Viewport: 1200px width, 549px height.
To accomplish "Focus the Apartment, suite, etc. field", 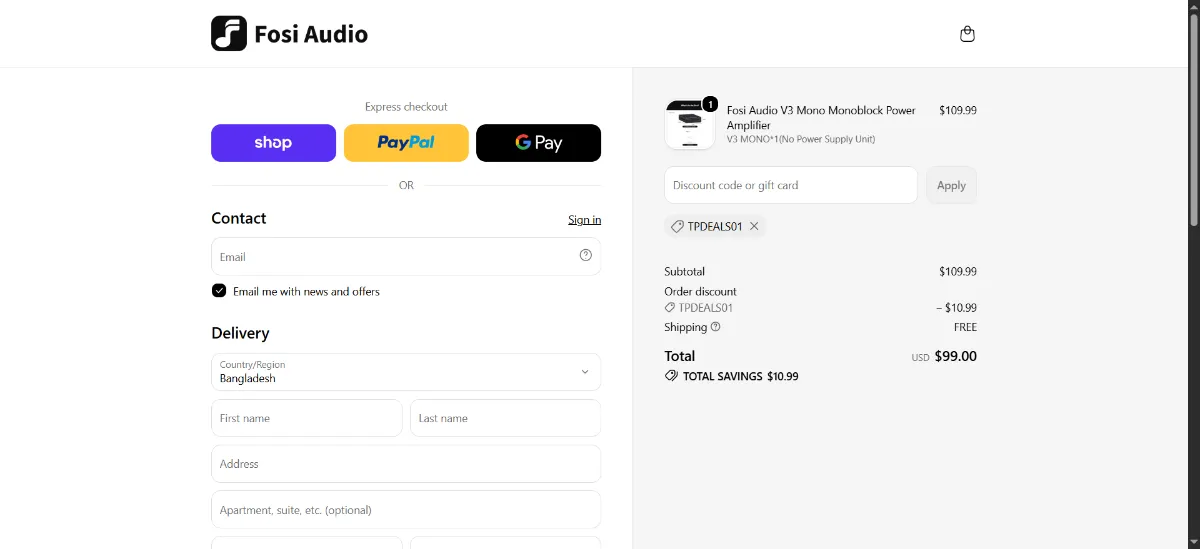I will [x=406, y=510].
